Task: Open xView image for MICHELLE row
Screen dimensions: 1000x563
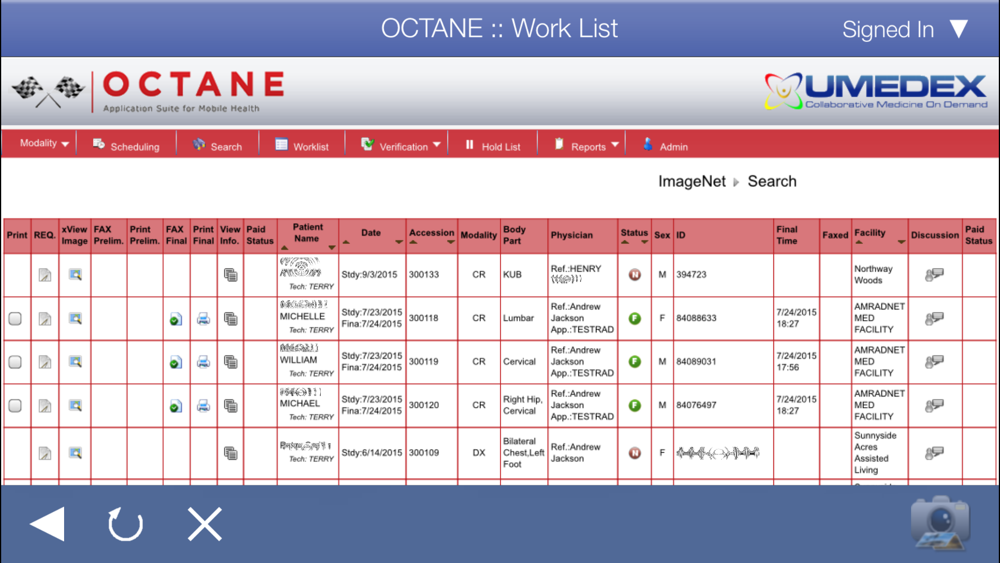Action: (75, 318)
